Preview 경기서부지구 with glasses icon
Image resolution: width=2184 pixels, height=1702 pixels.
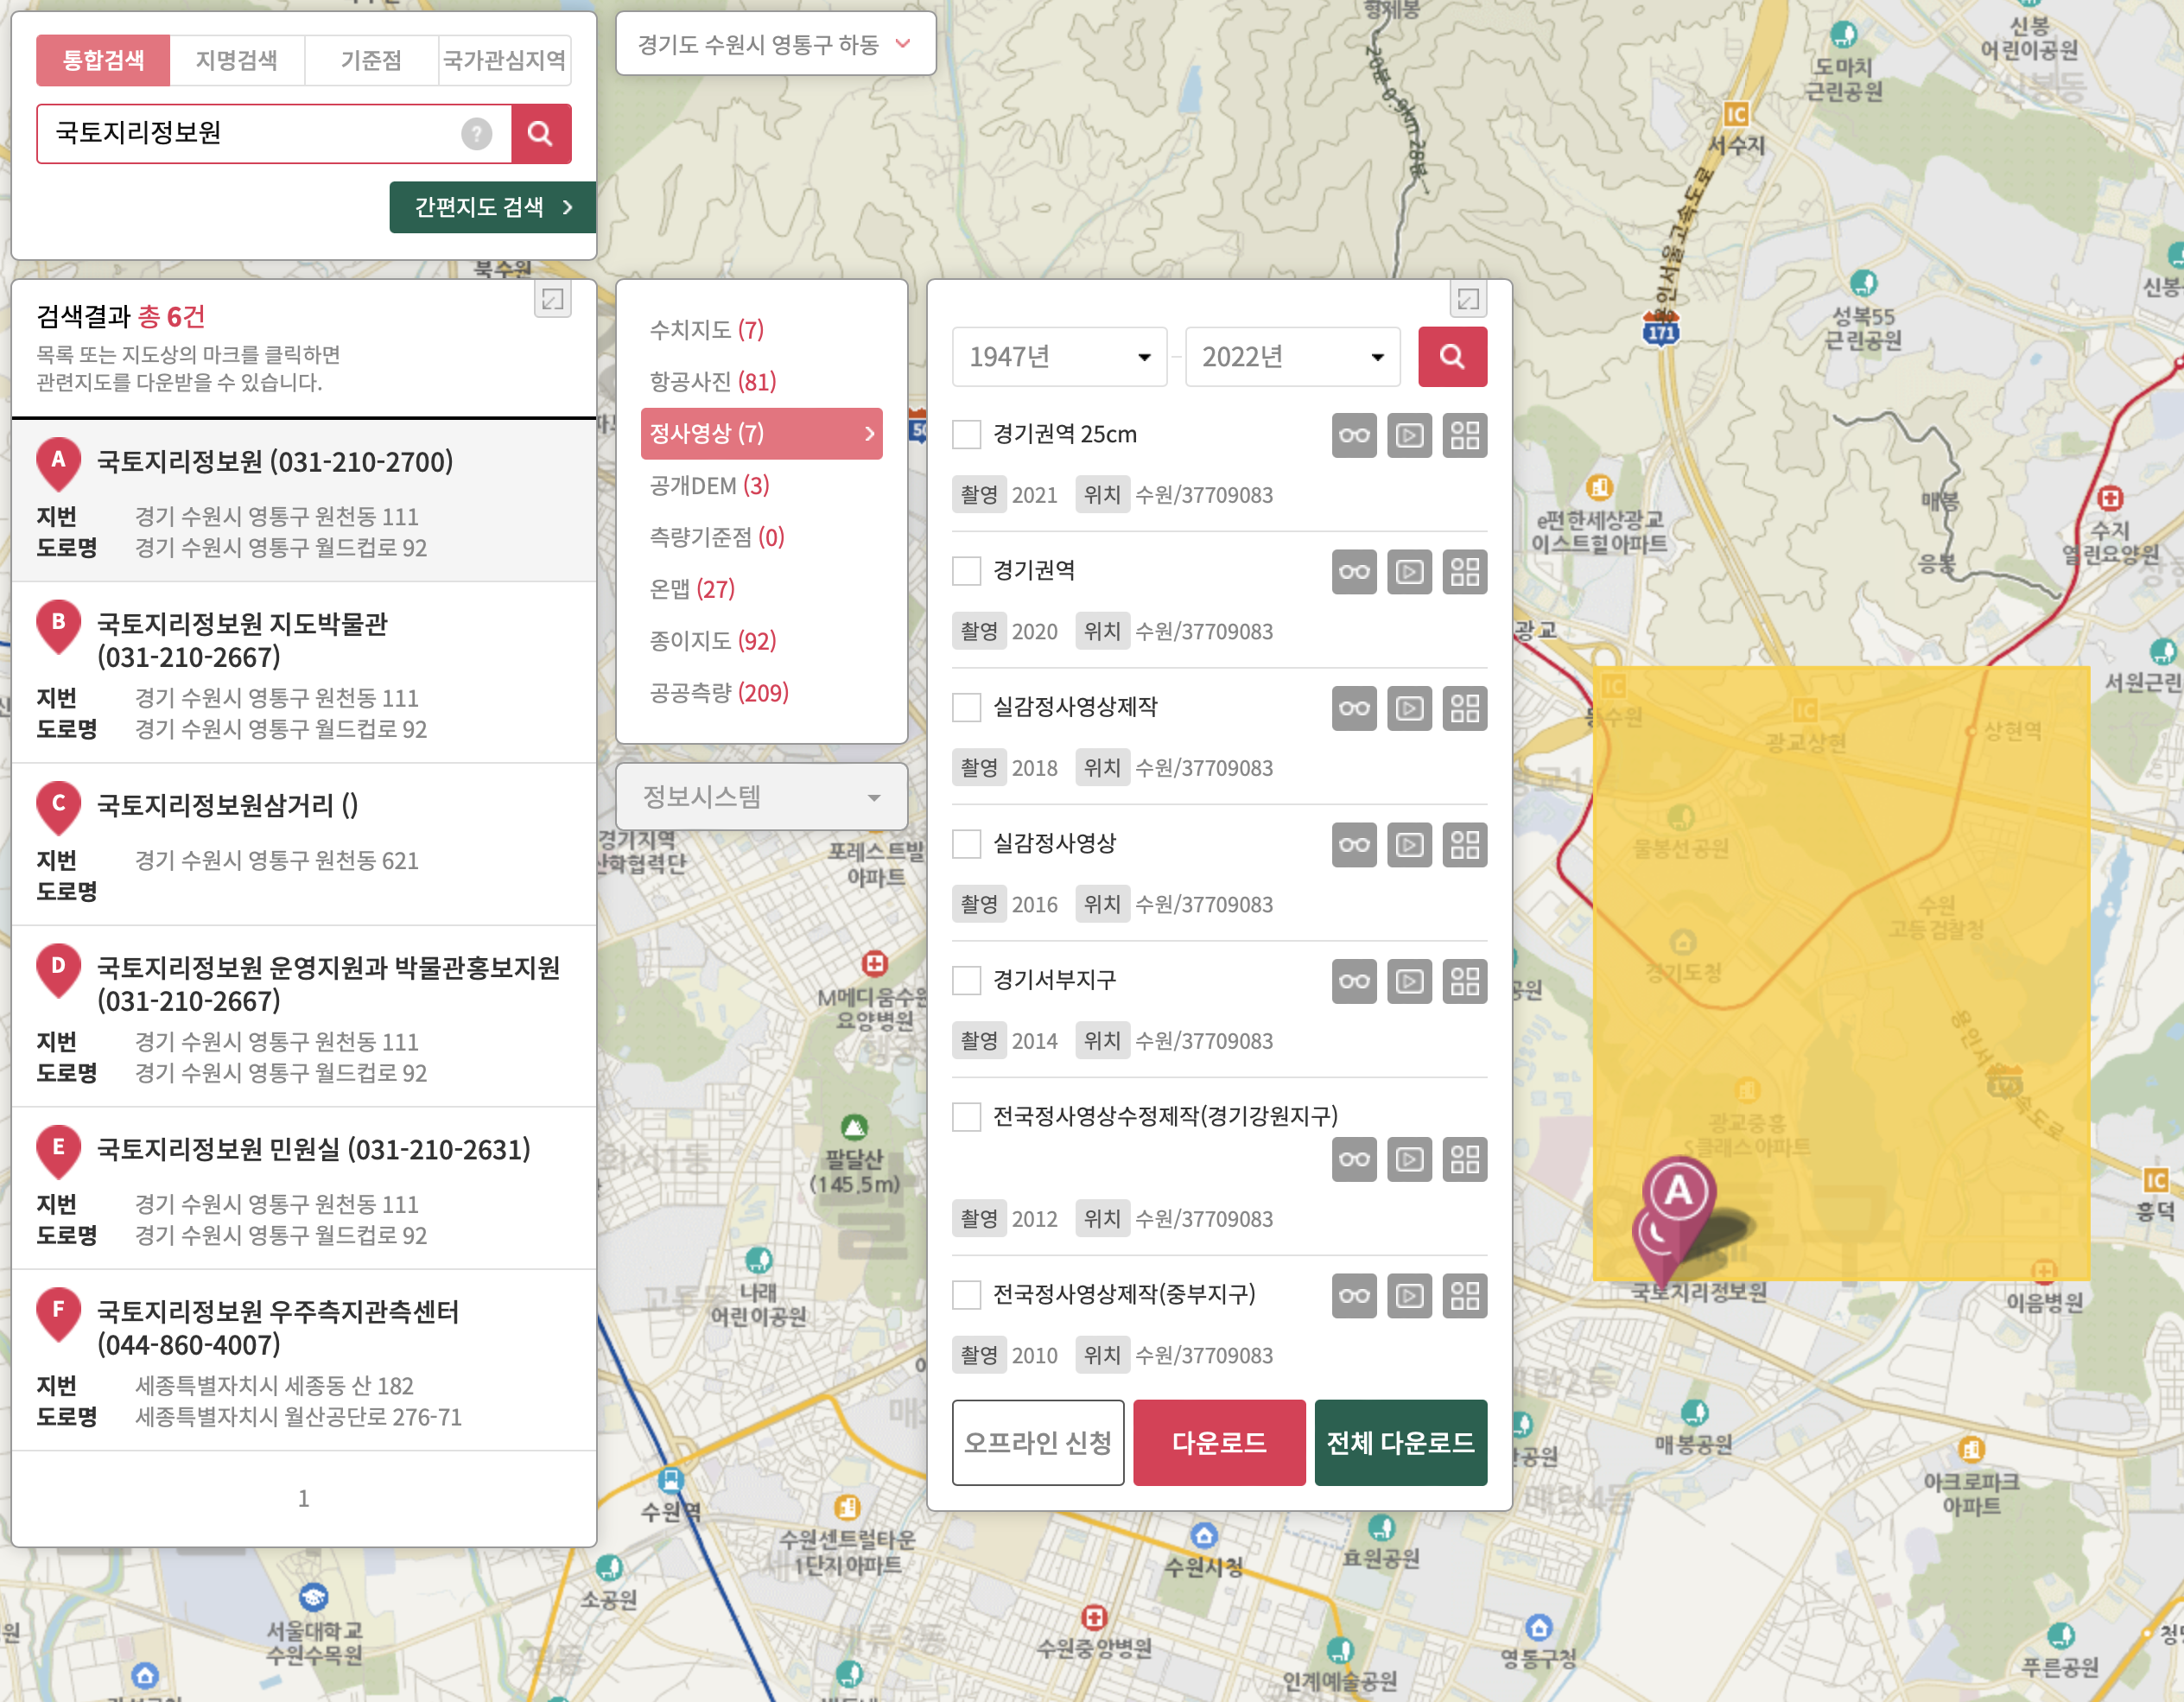point(1354,981)
